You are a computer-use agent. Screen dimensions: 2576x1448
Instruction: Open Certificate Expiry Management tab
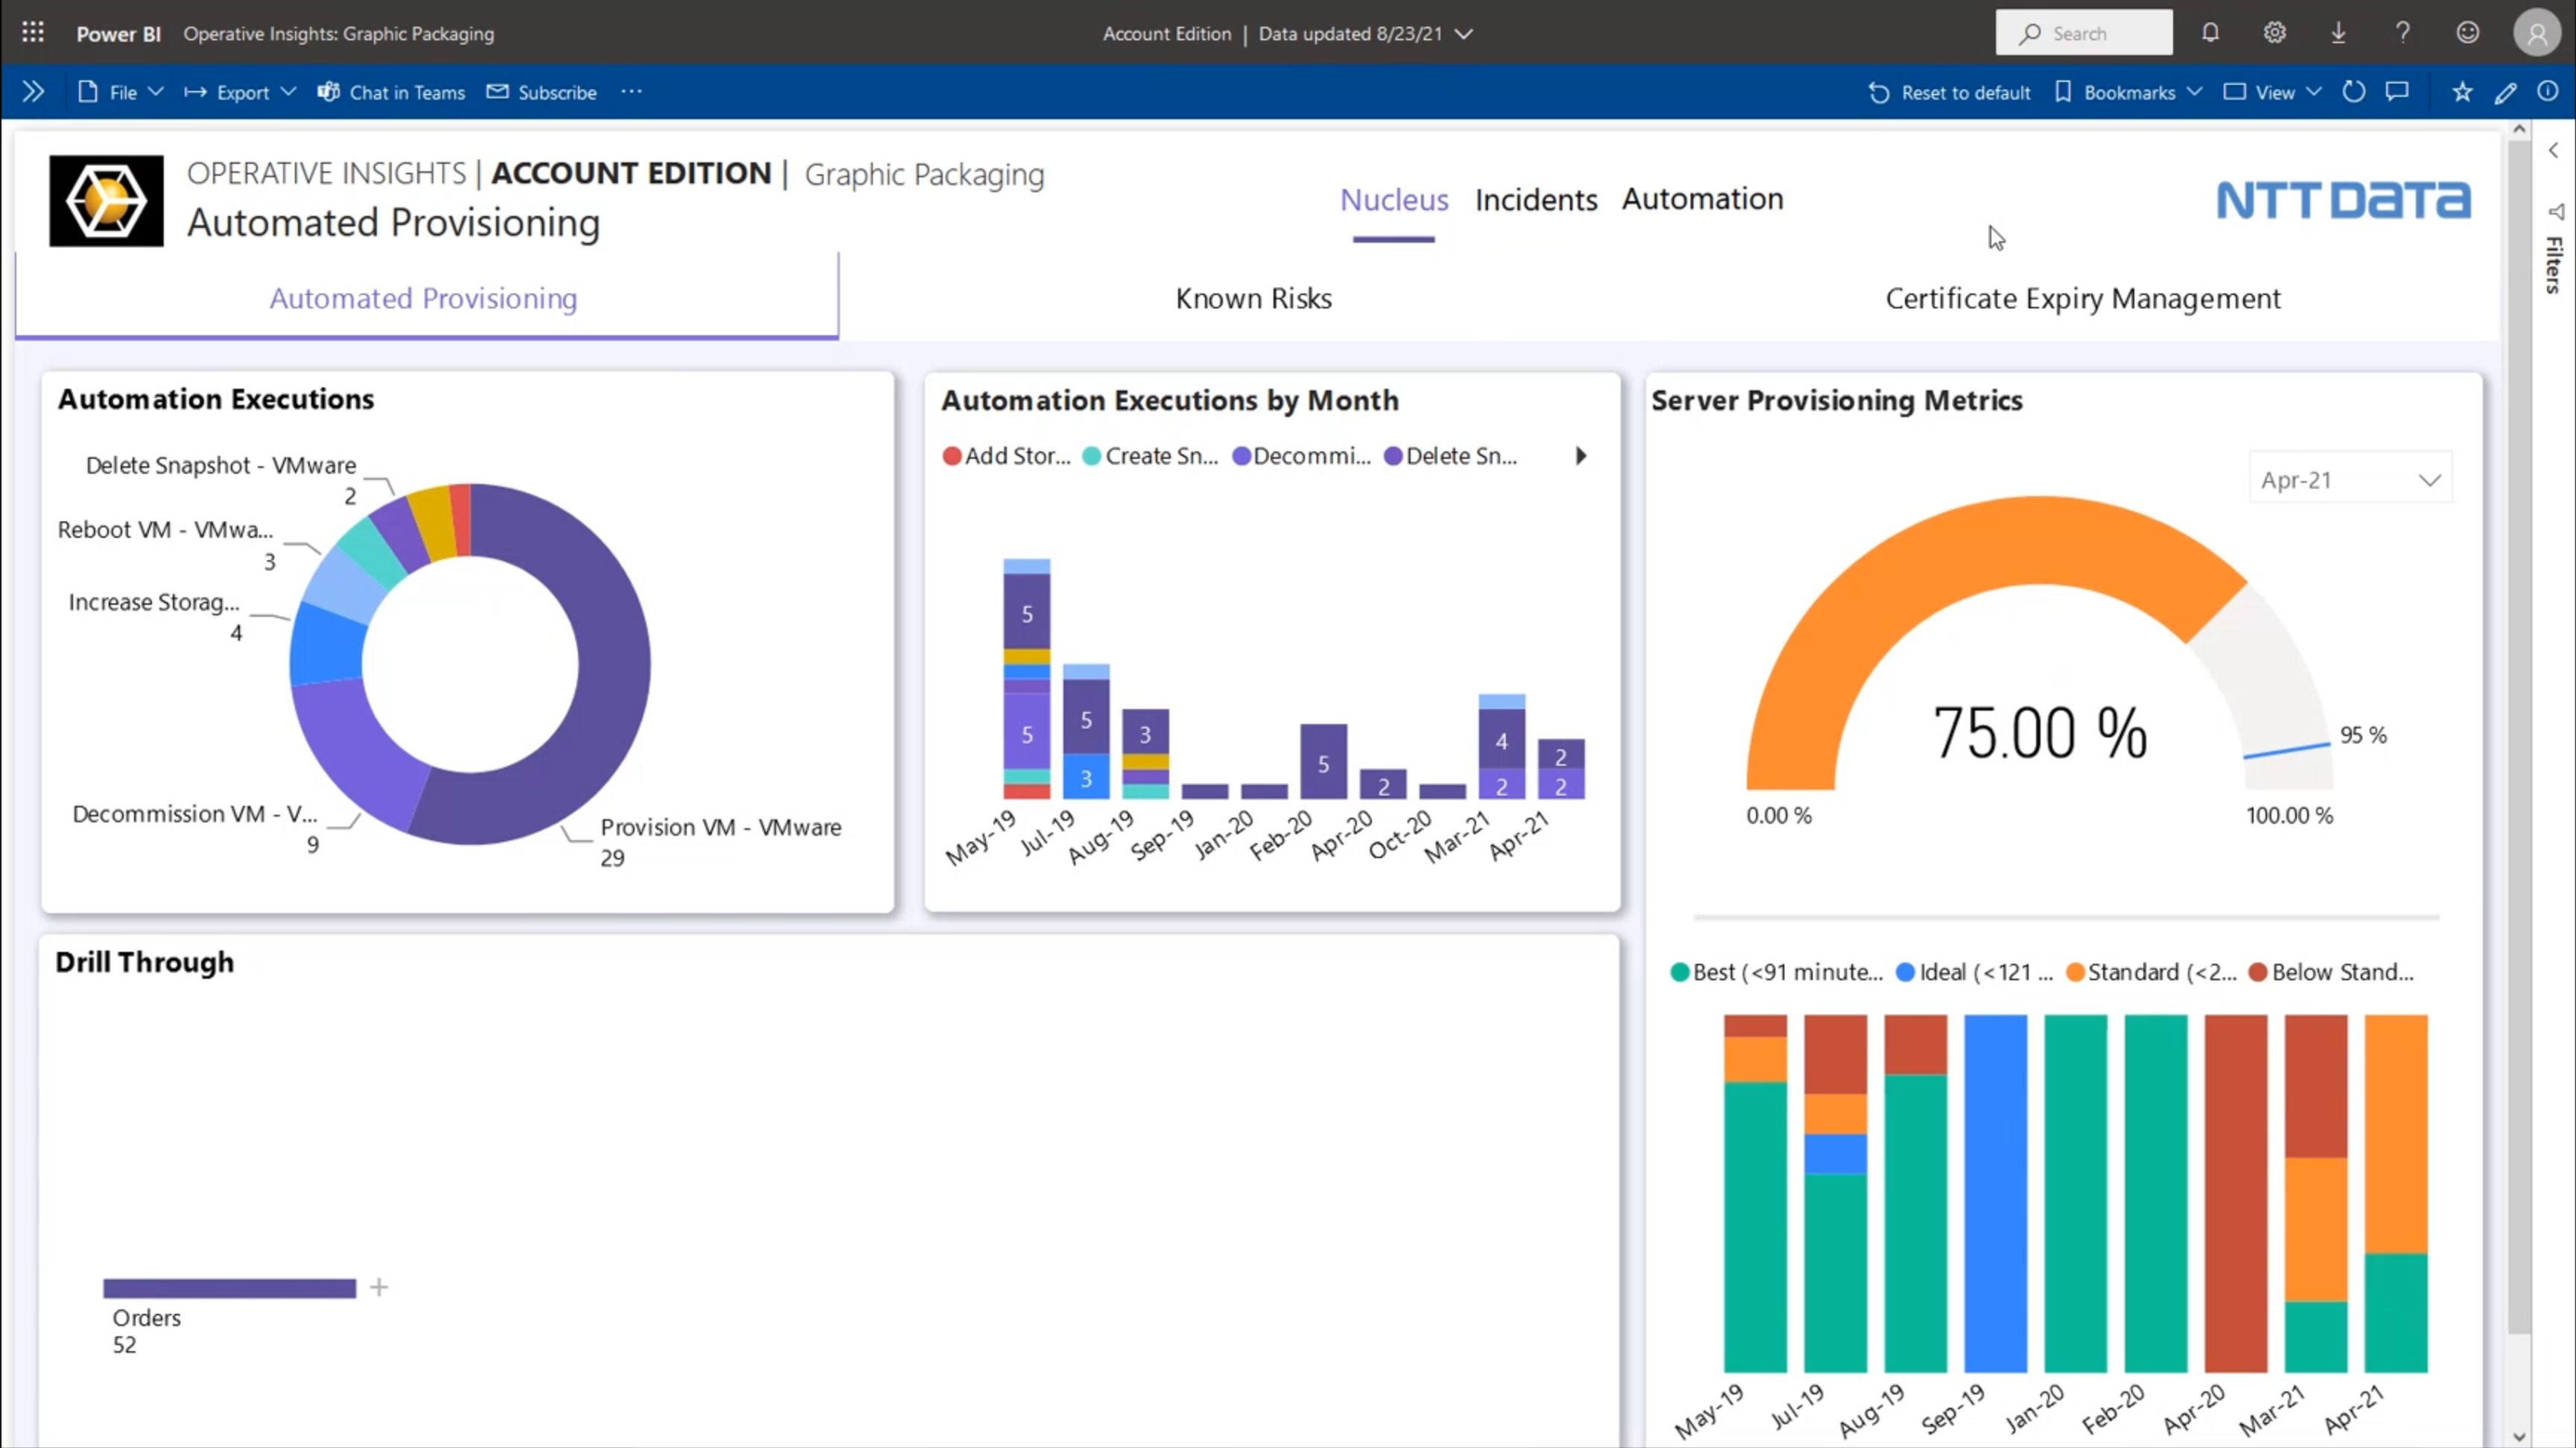(x=2082, y=298)
